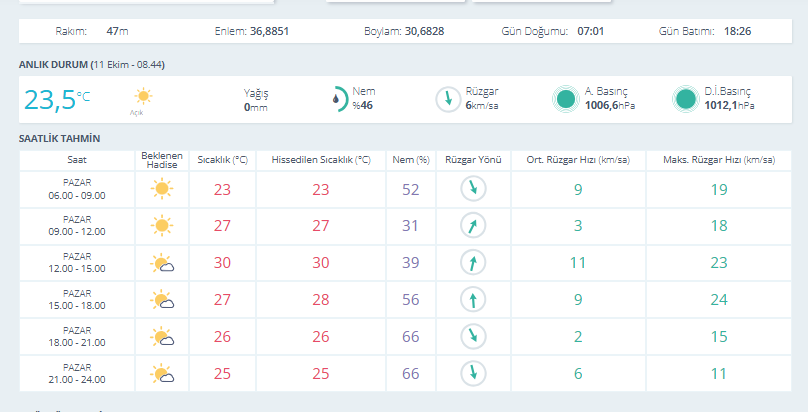Click the Gün Doğumu time 07:01
The height and width of the screenshot is (412, 808).
pos(591,31)
